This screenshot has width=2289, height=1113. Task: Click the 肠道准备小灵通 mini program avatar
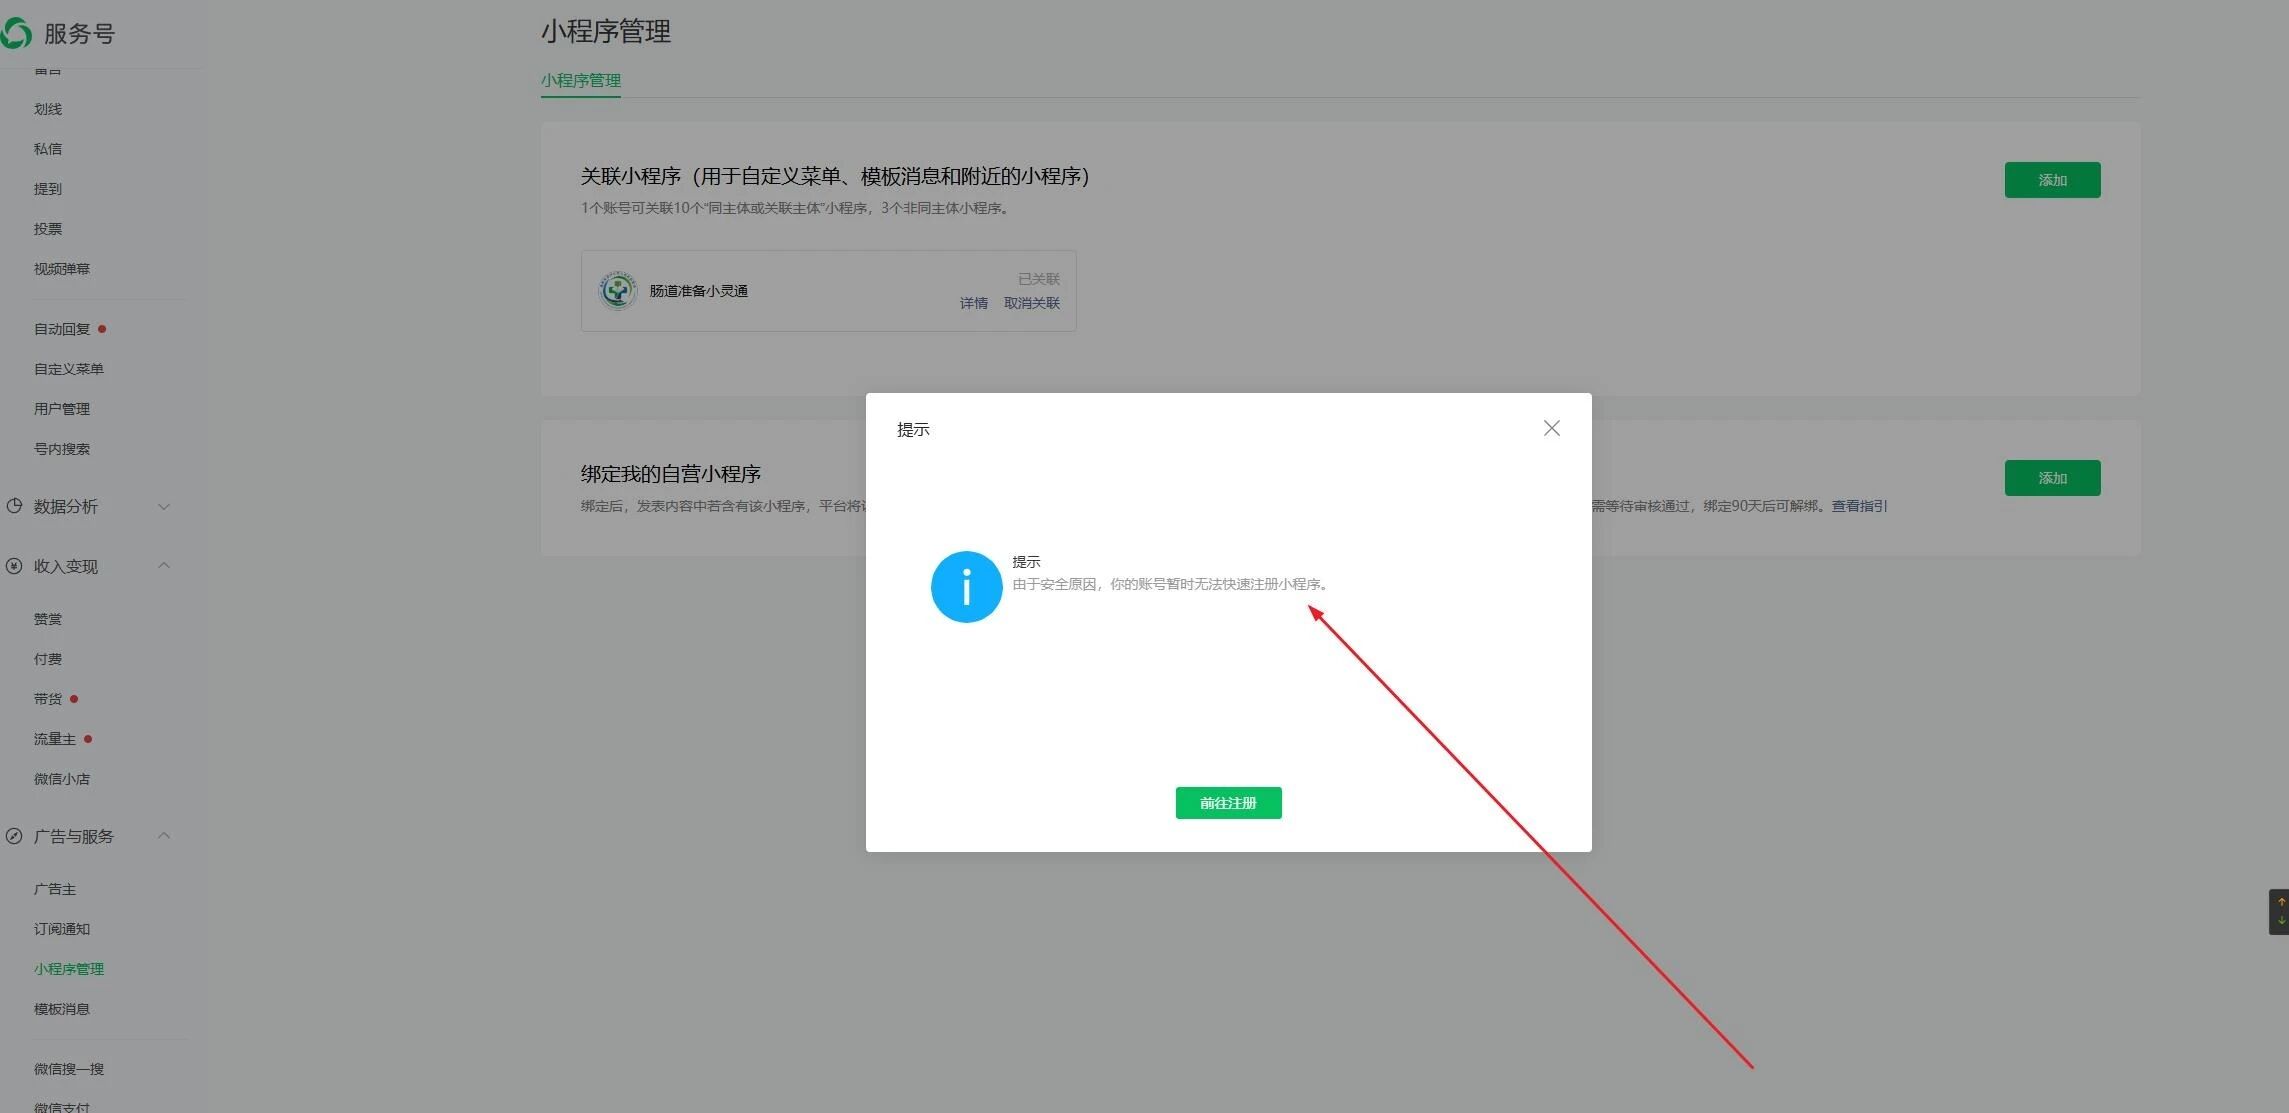[x=617, y=291]
